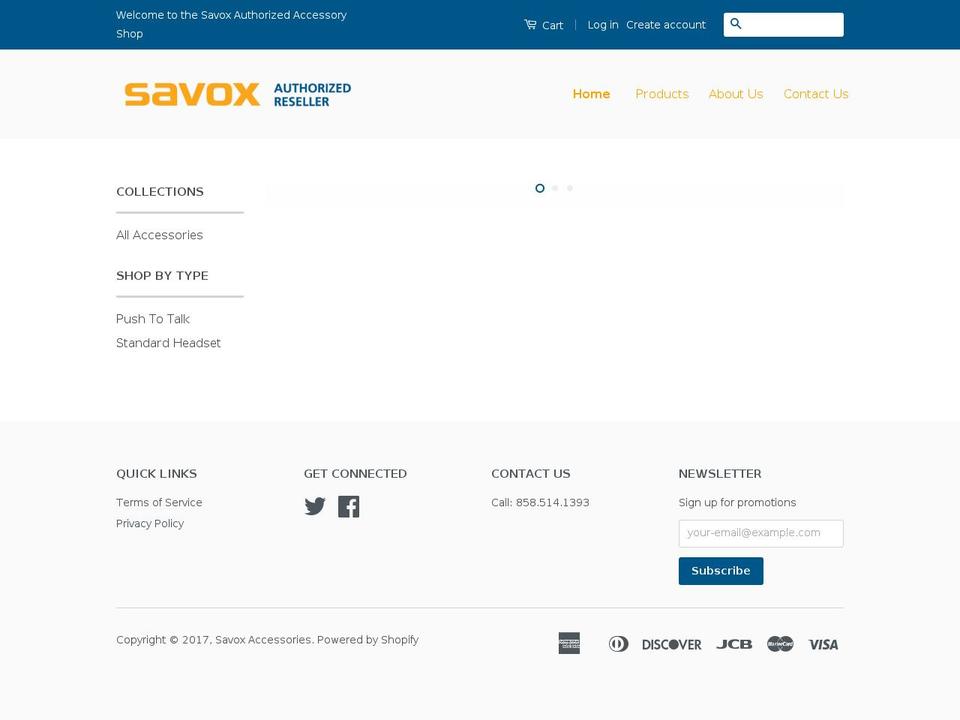Screen dimensions: 960x720
Task: Open the Products page from navigation
Action: pos(662,94)
